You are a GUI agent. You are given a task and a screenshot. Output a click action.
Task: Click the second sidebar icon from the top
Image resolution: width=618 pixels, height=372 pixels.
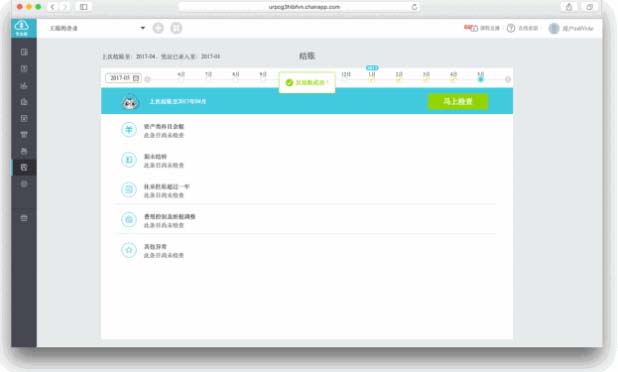pyautogui.click(x=24, y=69)
